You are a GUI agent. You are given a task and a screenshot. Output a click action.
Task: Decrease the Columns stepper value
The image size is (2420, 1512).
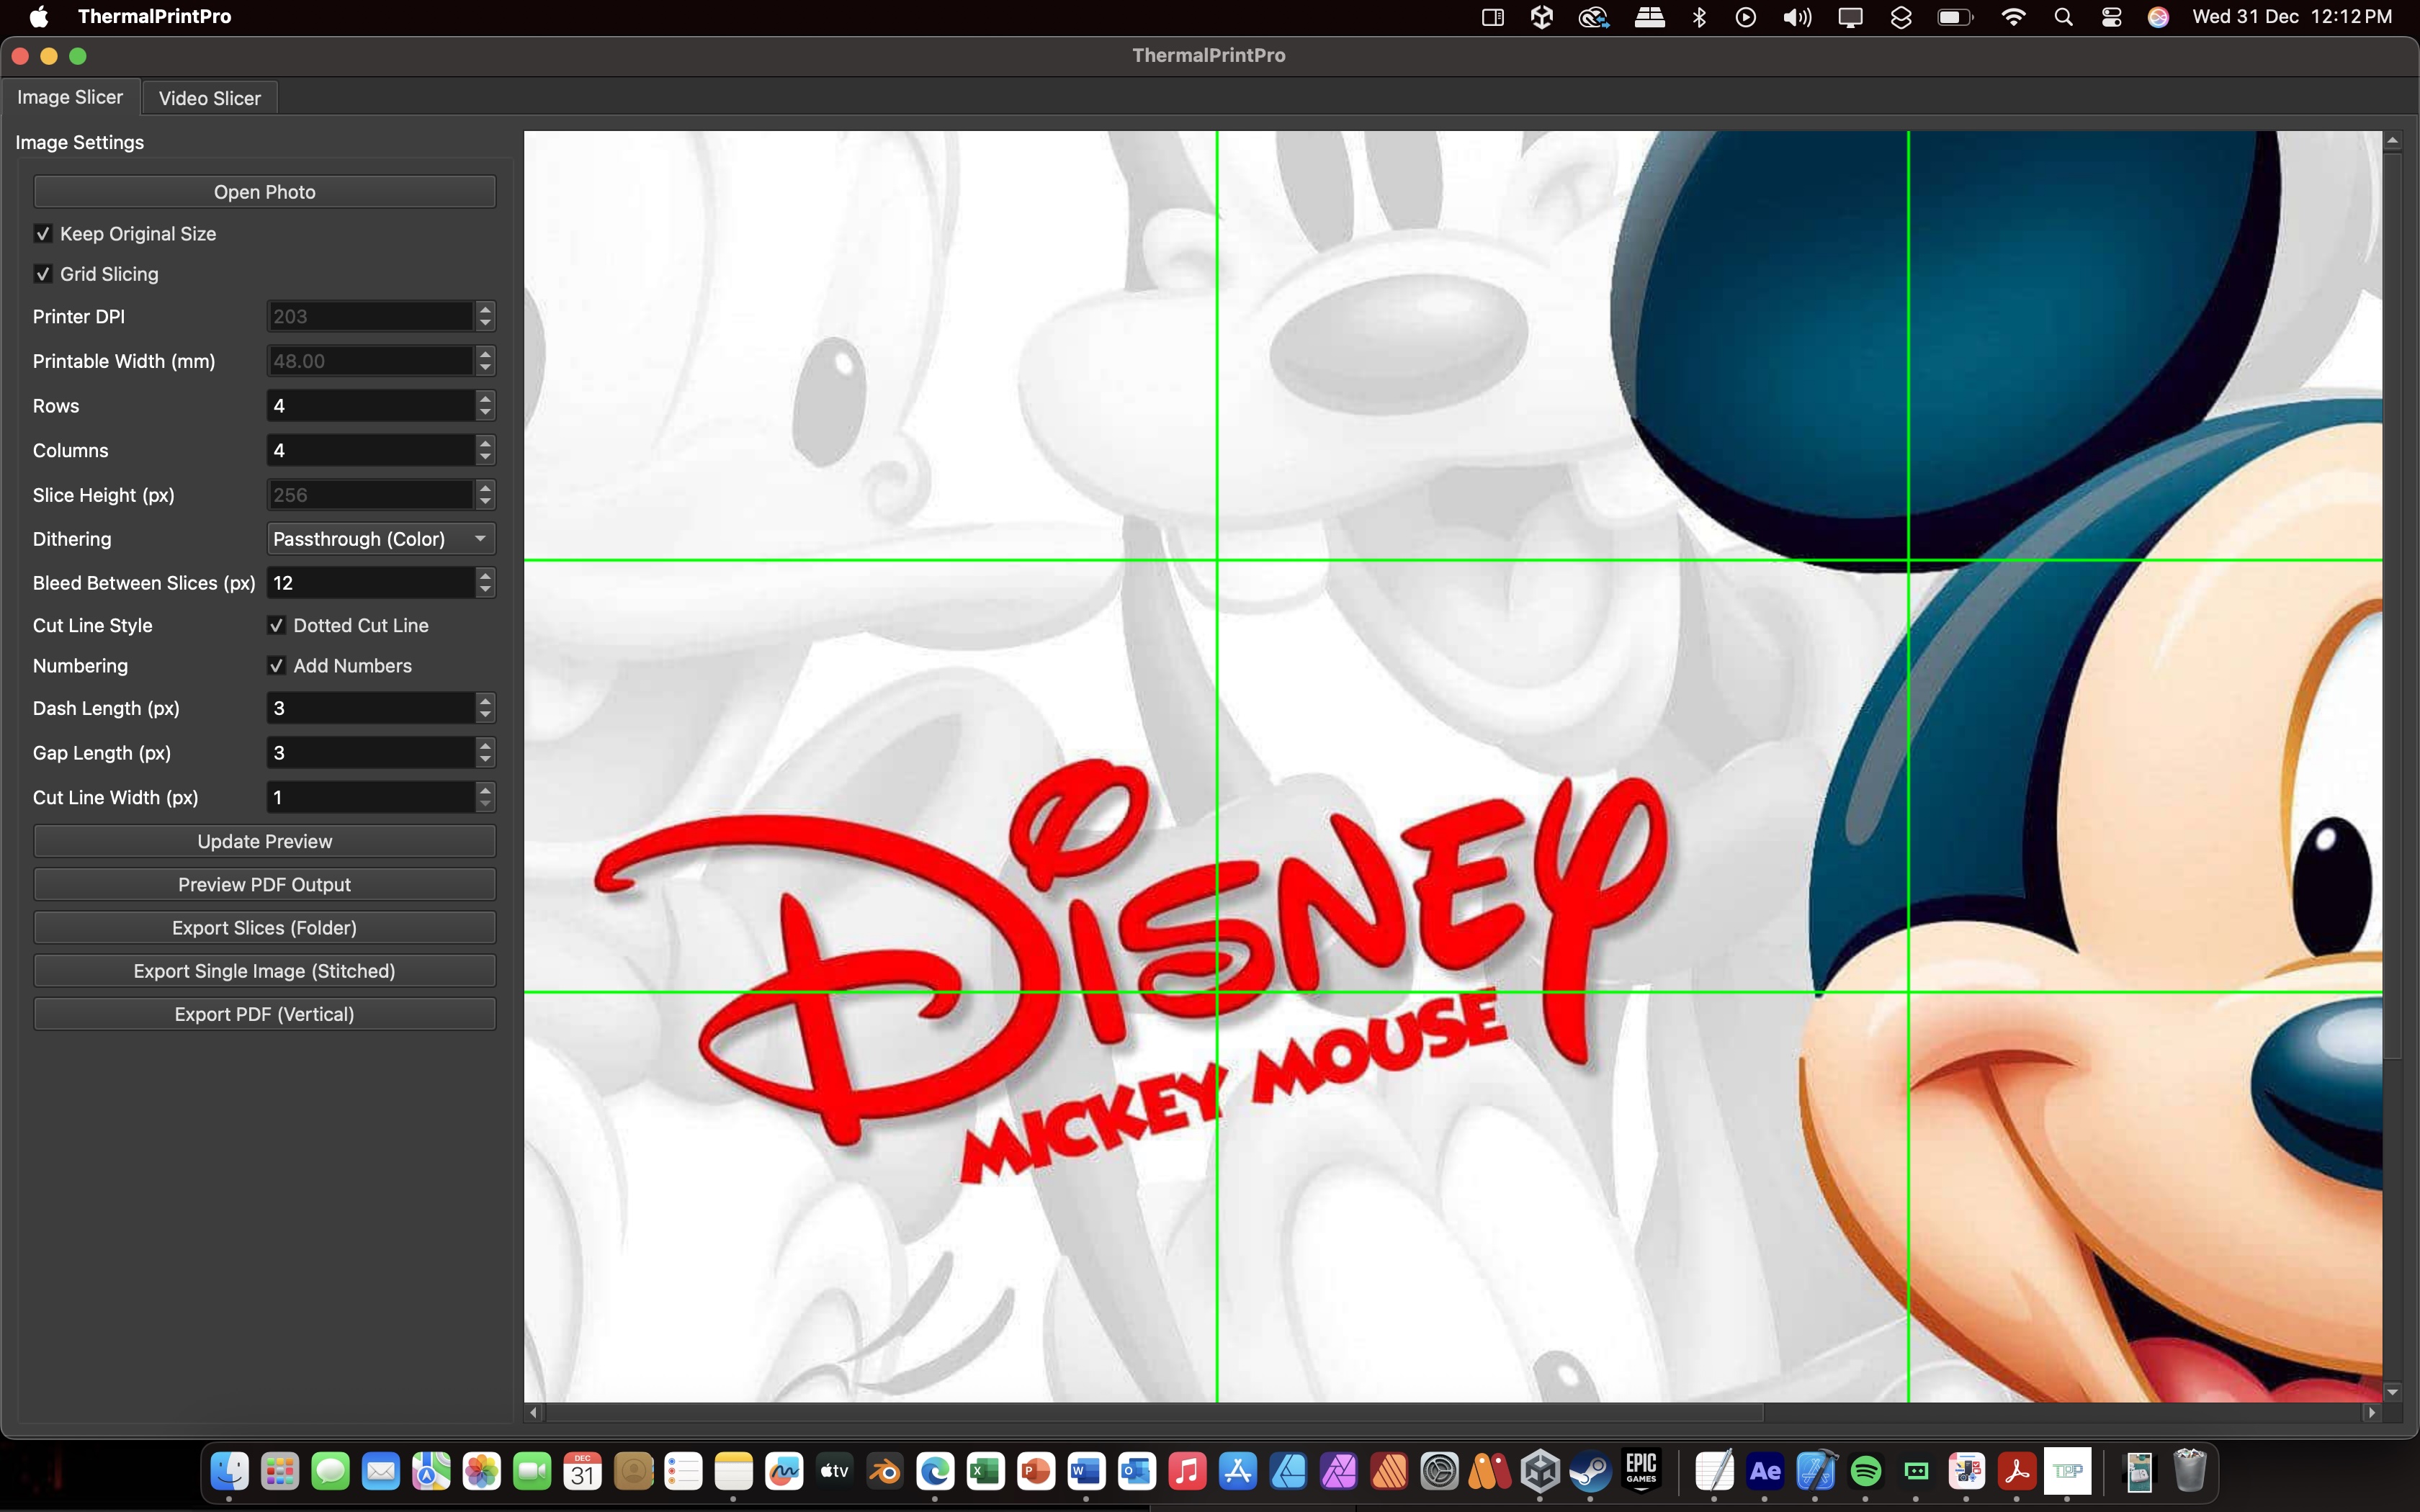(x=486, y=457)
